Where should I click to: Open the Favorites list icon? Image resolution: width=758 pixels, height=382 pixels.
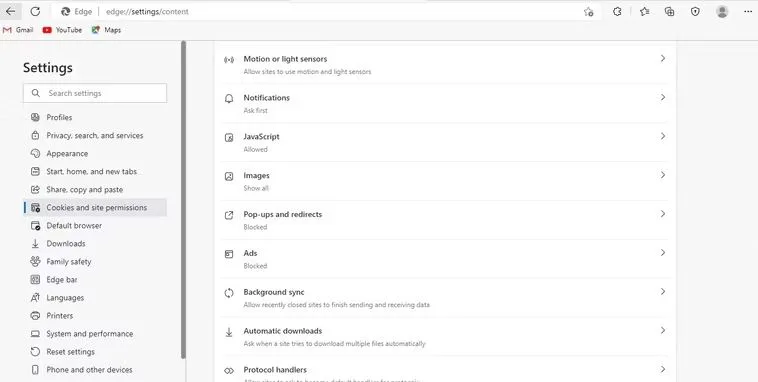pyautogui.click(x=644, y=12)
